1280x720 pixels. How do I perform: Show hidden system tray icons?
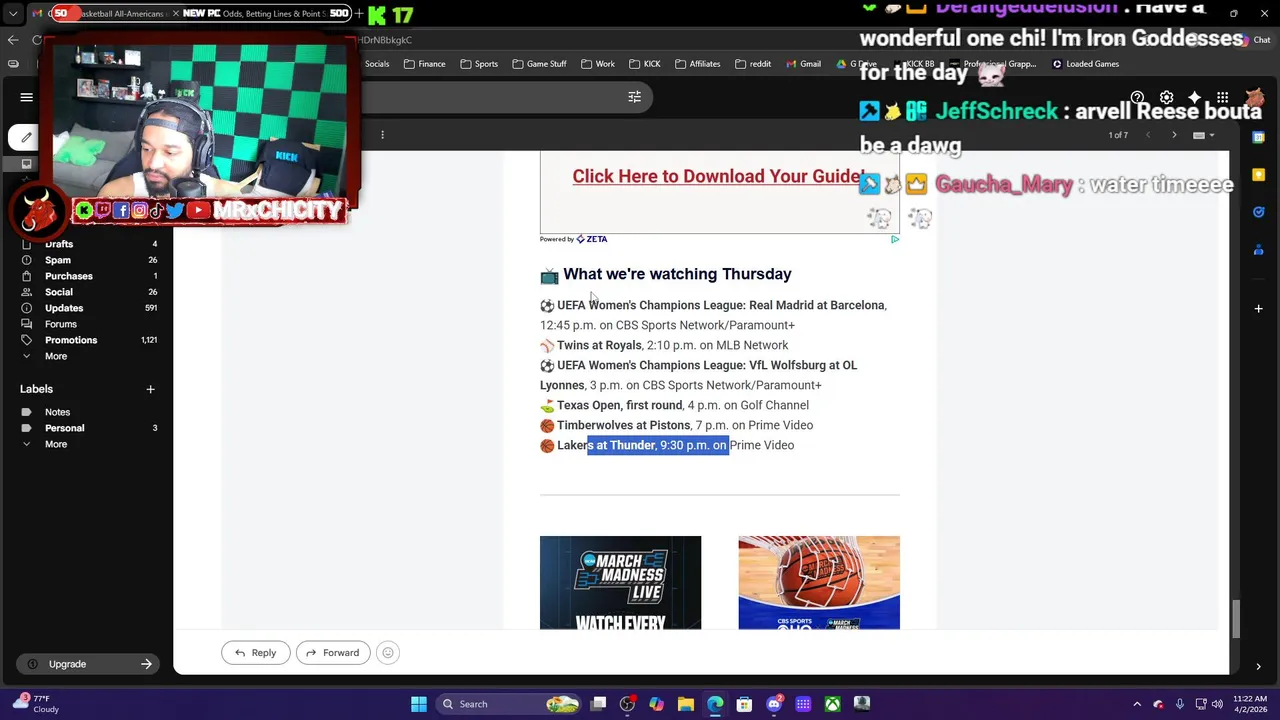(x=1137, y=704)
